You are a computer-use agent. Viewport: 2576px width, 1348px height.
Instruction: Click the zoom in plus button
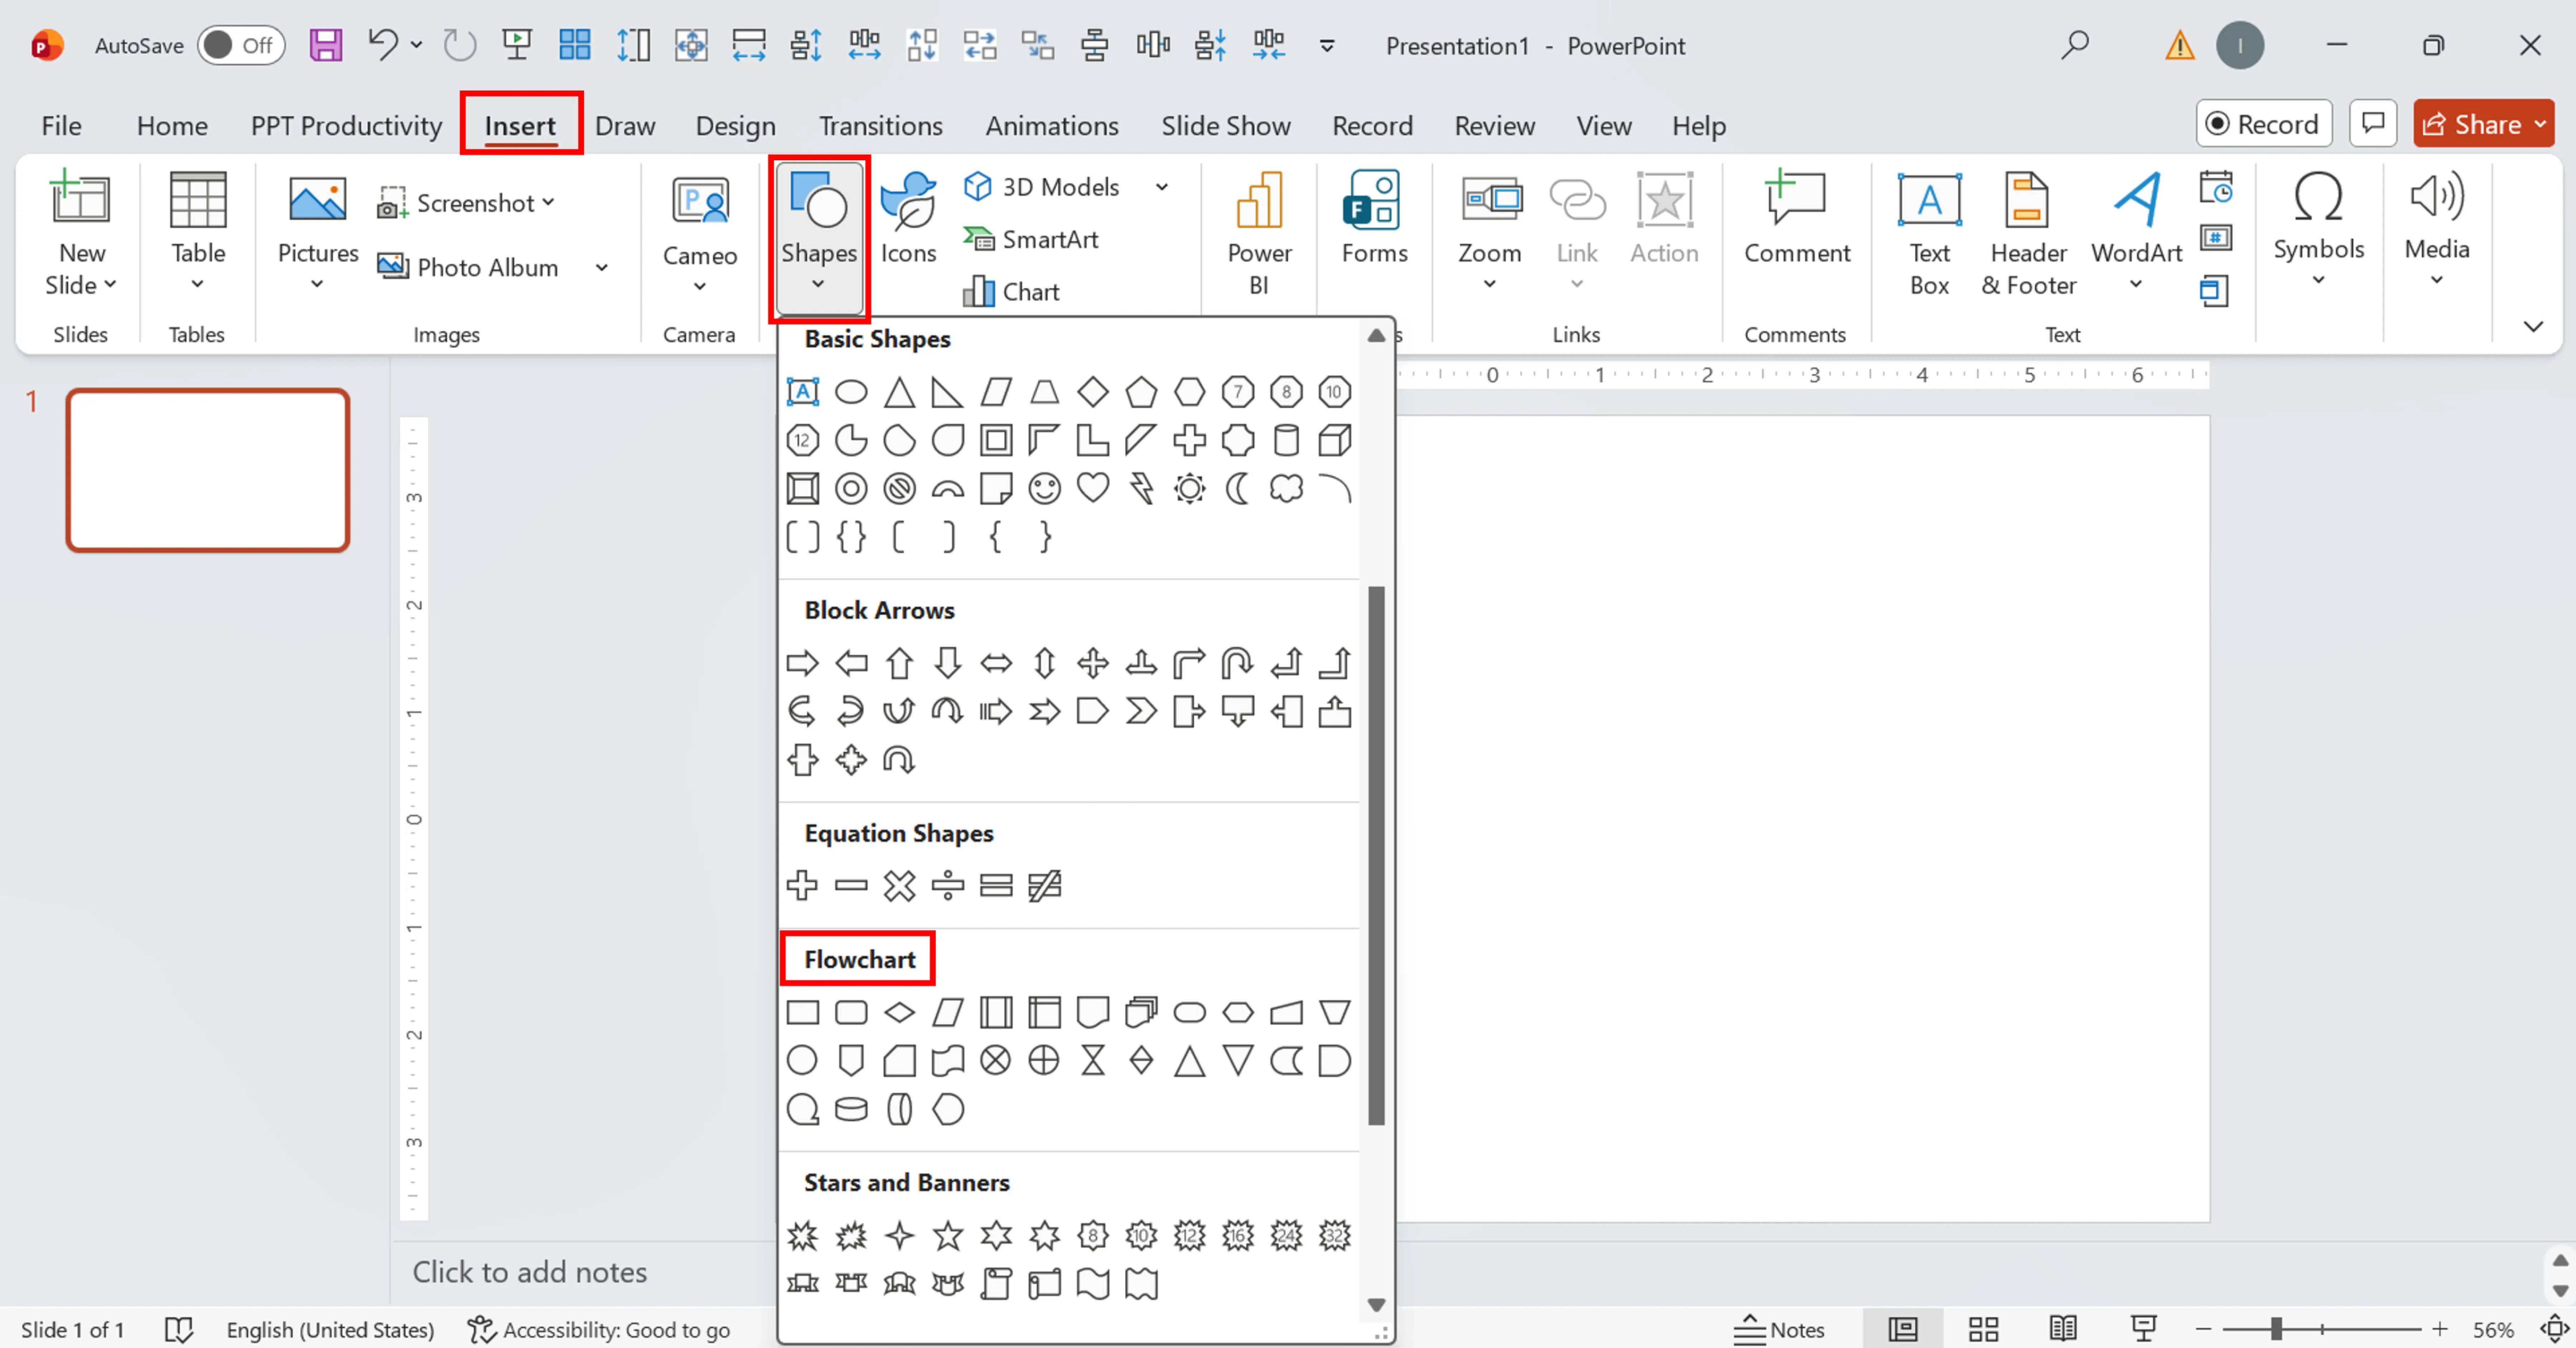2440,1329
